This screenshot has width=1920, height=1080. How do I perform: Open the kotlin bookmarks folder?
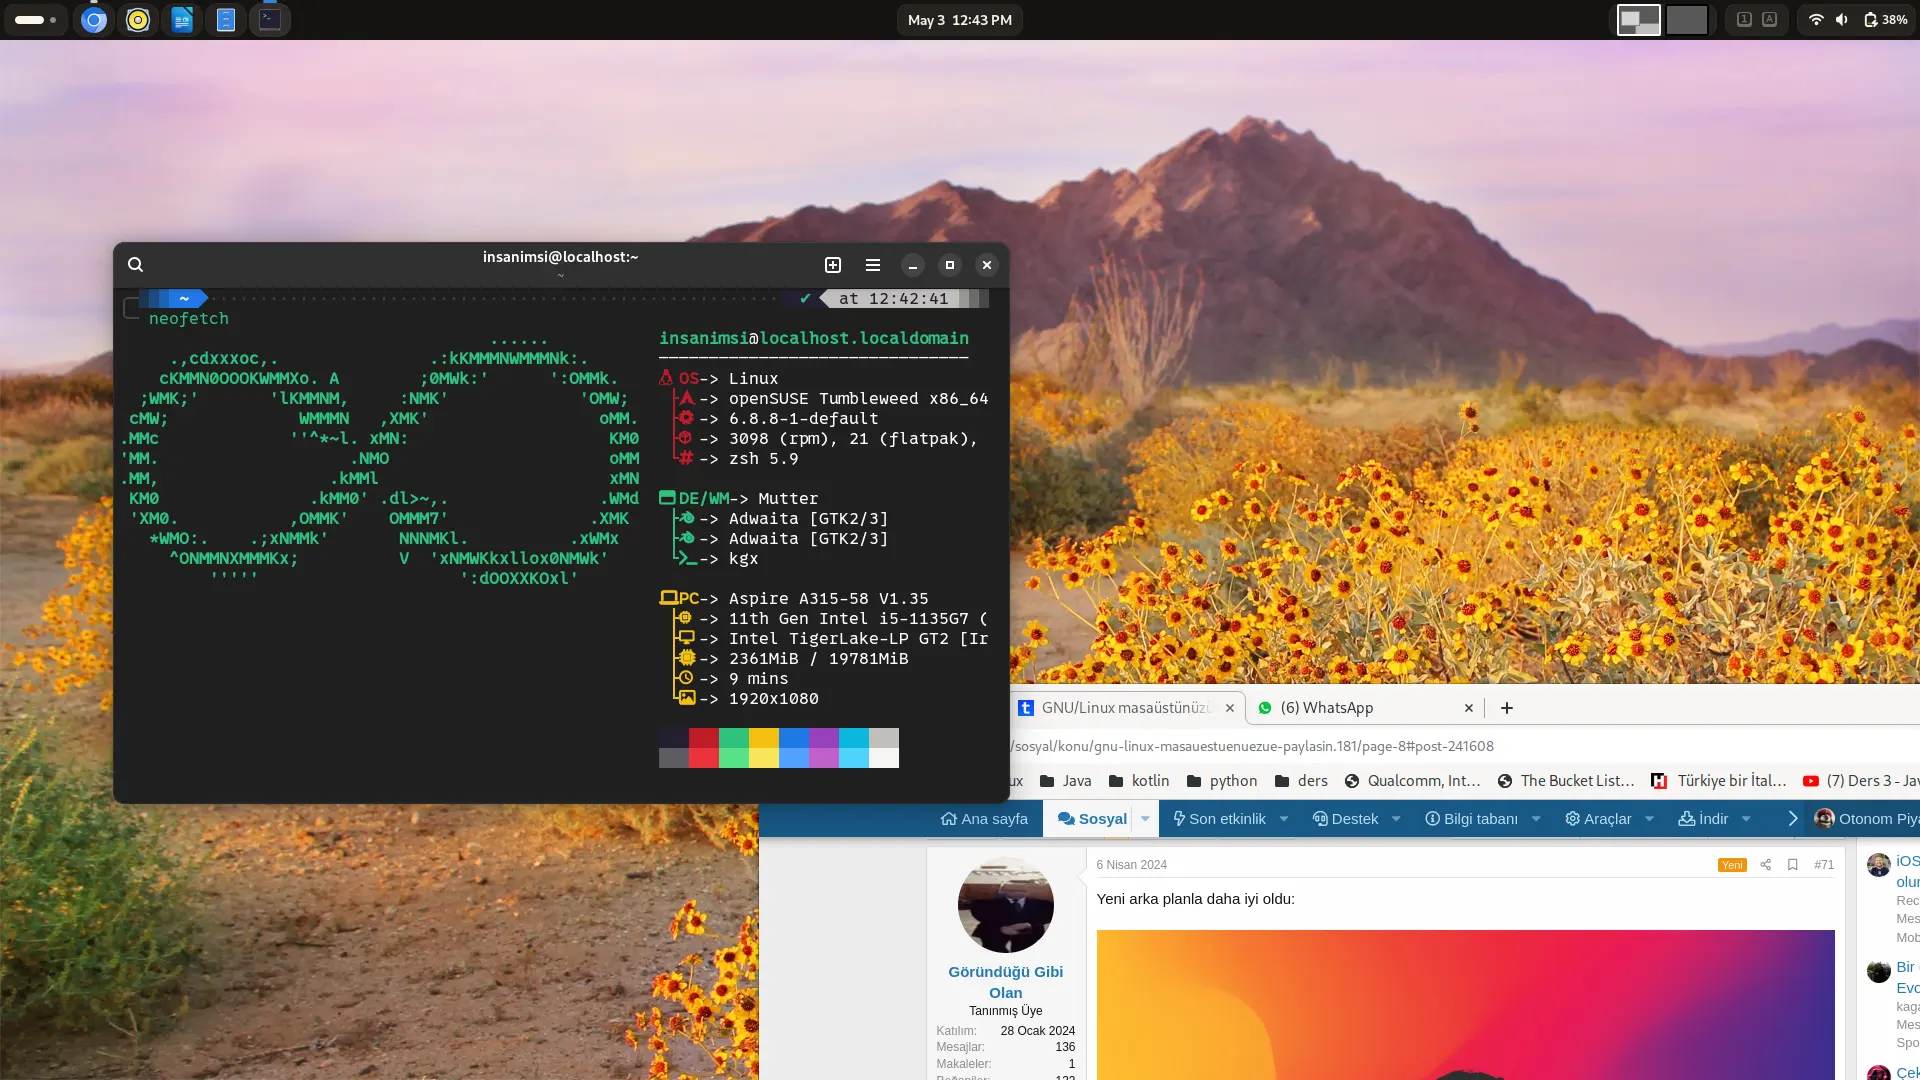tap(1139, 781)
